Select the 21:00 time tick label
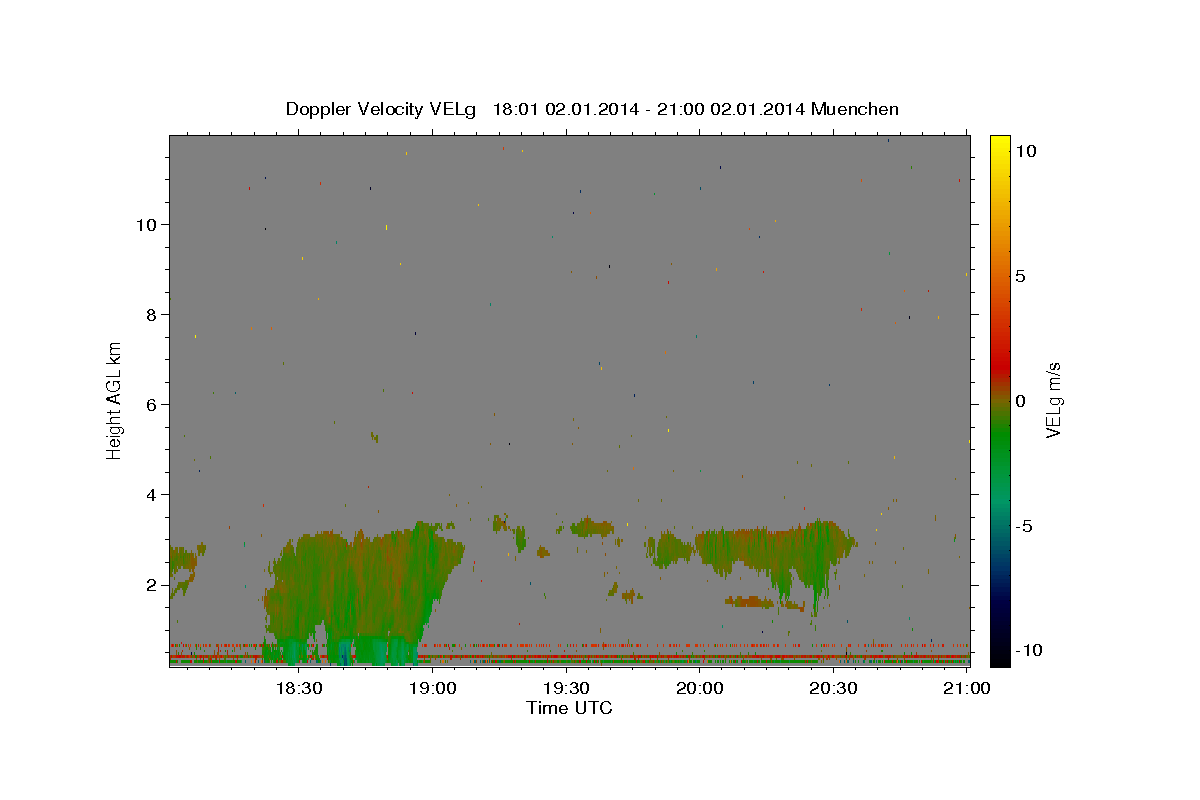The width and height of the screenshot is (1200, 800). [967, 688]
